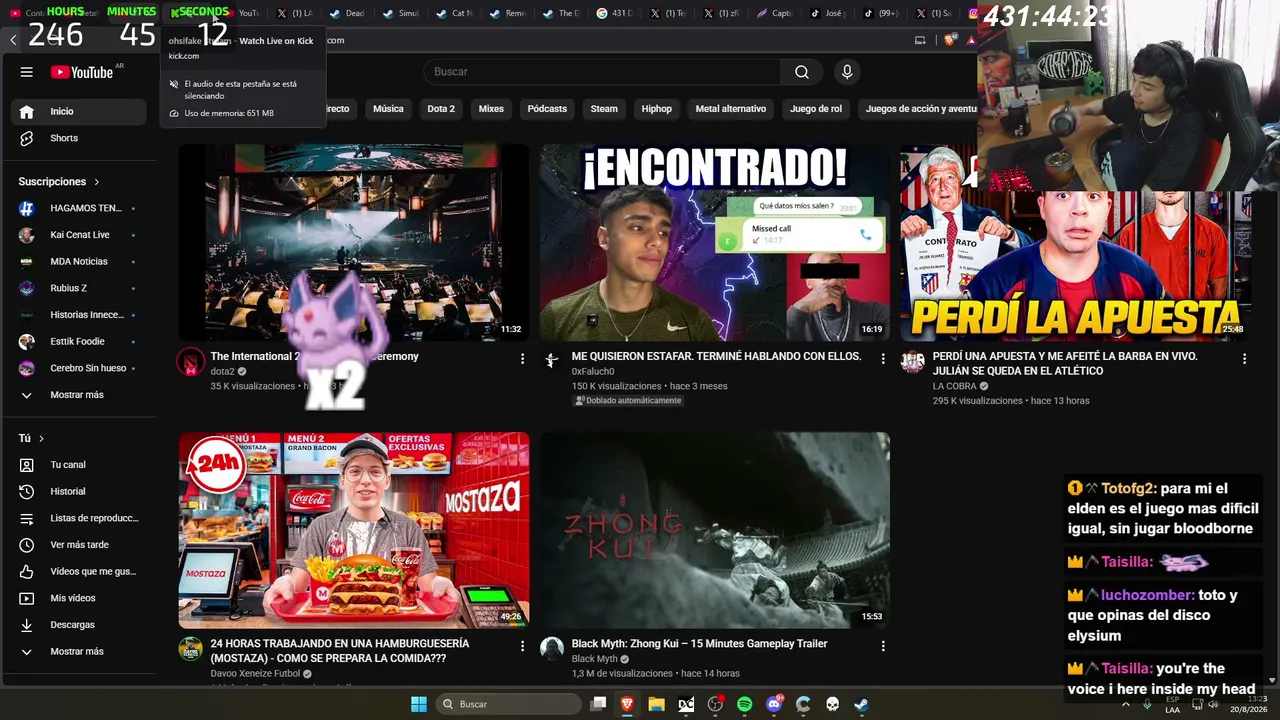The width and height of the screenshot is (1280, 720).
Task: Click the search magnifier button
Action: 802,72
